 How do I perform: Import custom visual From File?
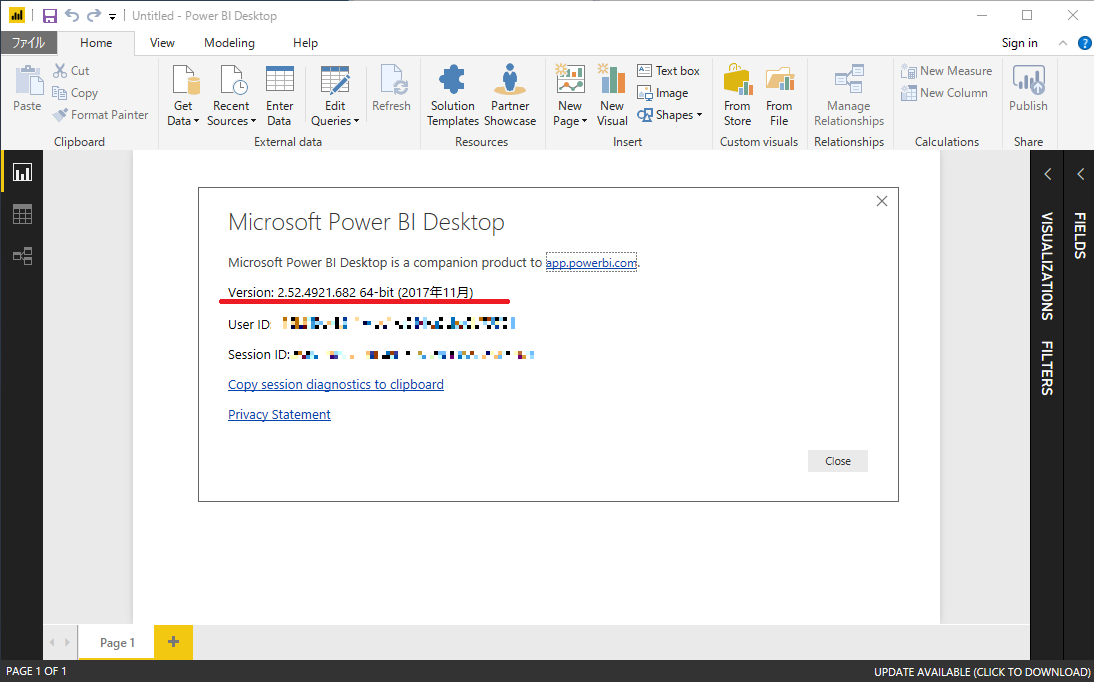[x=779, y=96]
